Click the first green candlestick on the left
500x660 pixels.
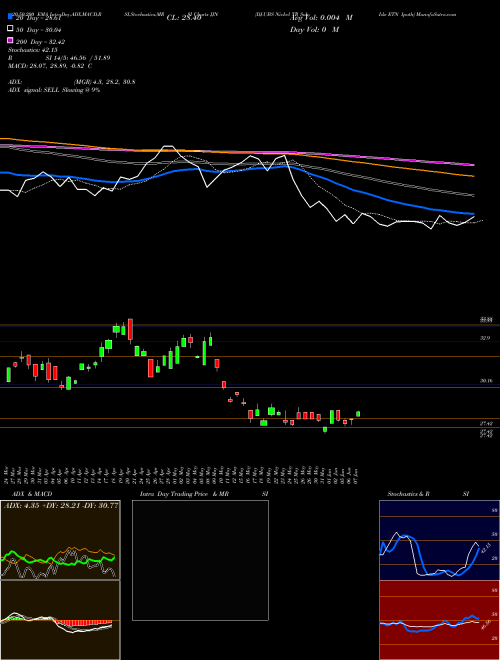pos(8,375)
